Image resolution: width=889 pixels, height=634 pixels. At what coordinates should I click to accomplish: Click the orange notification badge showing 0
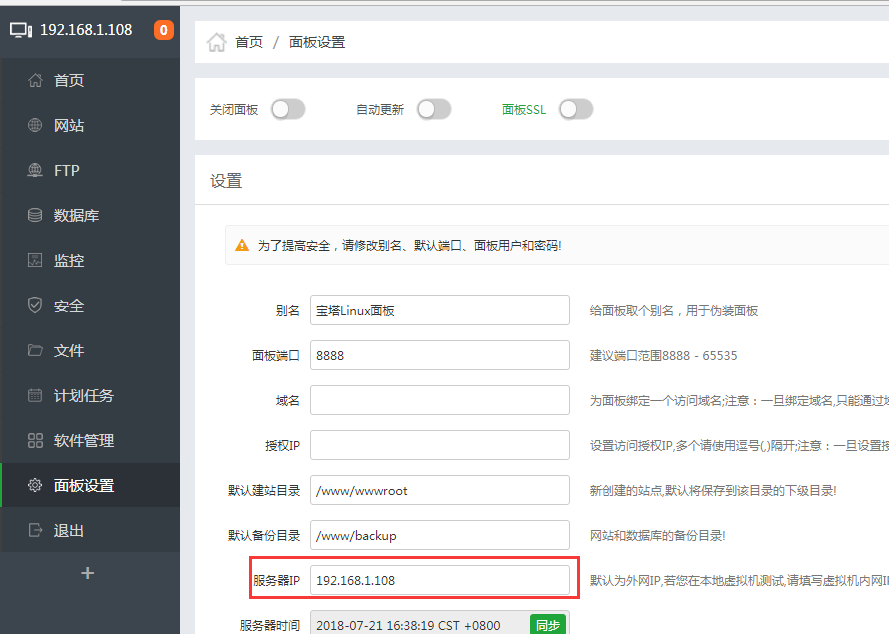coord(163,29)
